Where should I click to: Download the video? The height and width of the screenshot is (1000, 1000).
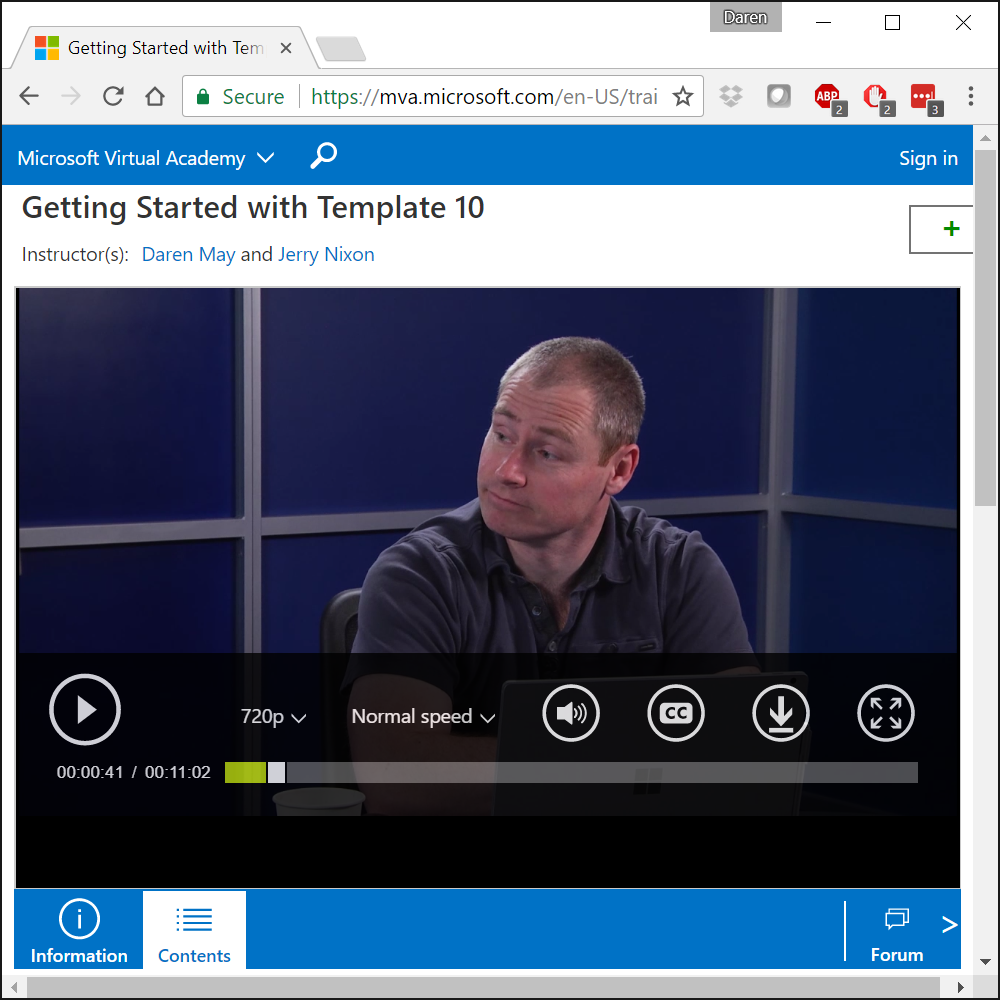coord(781,713)
